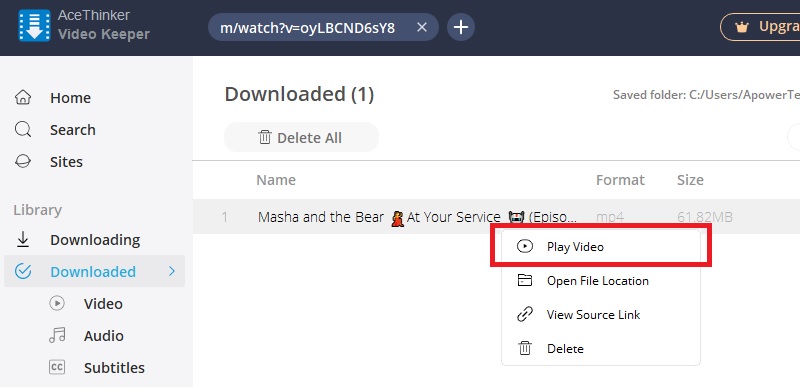Open the Sites section label

[x=66, y=162]
